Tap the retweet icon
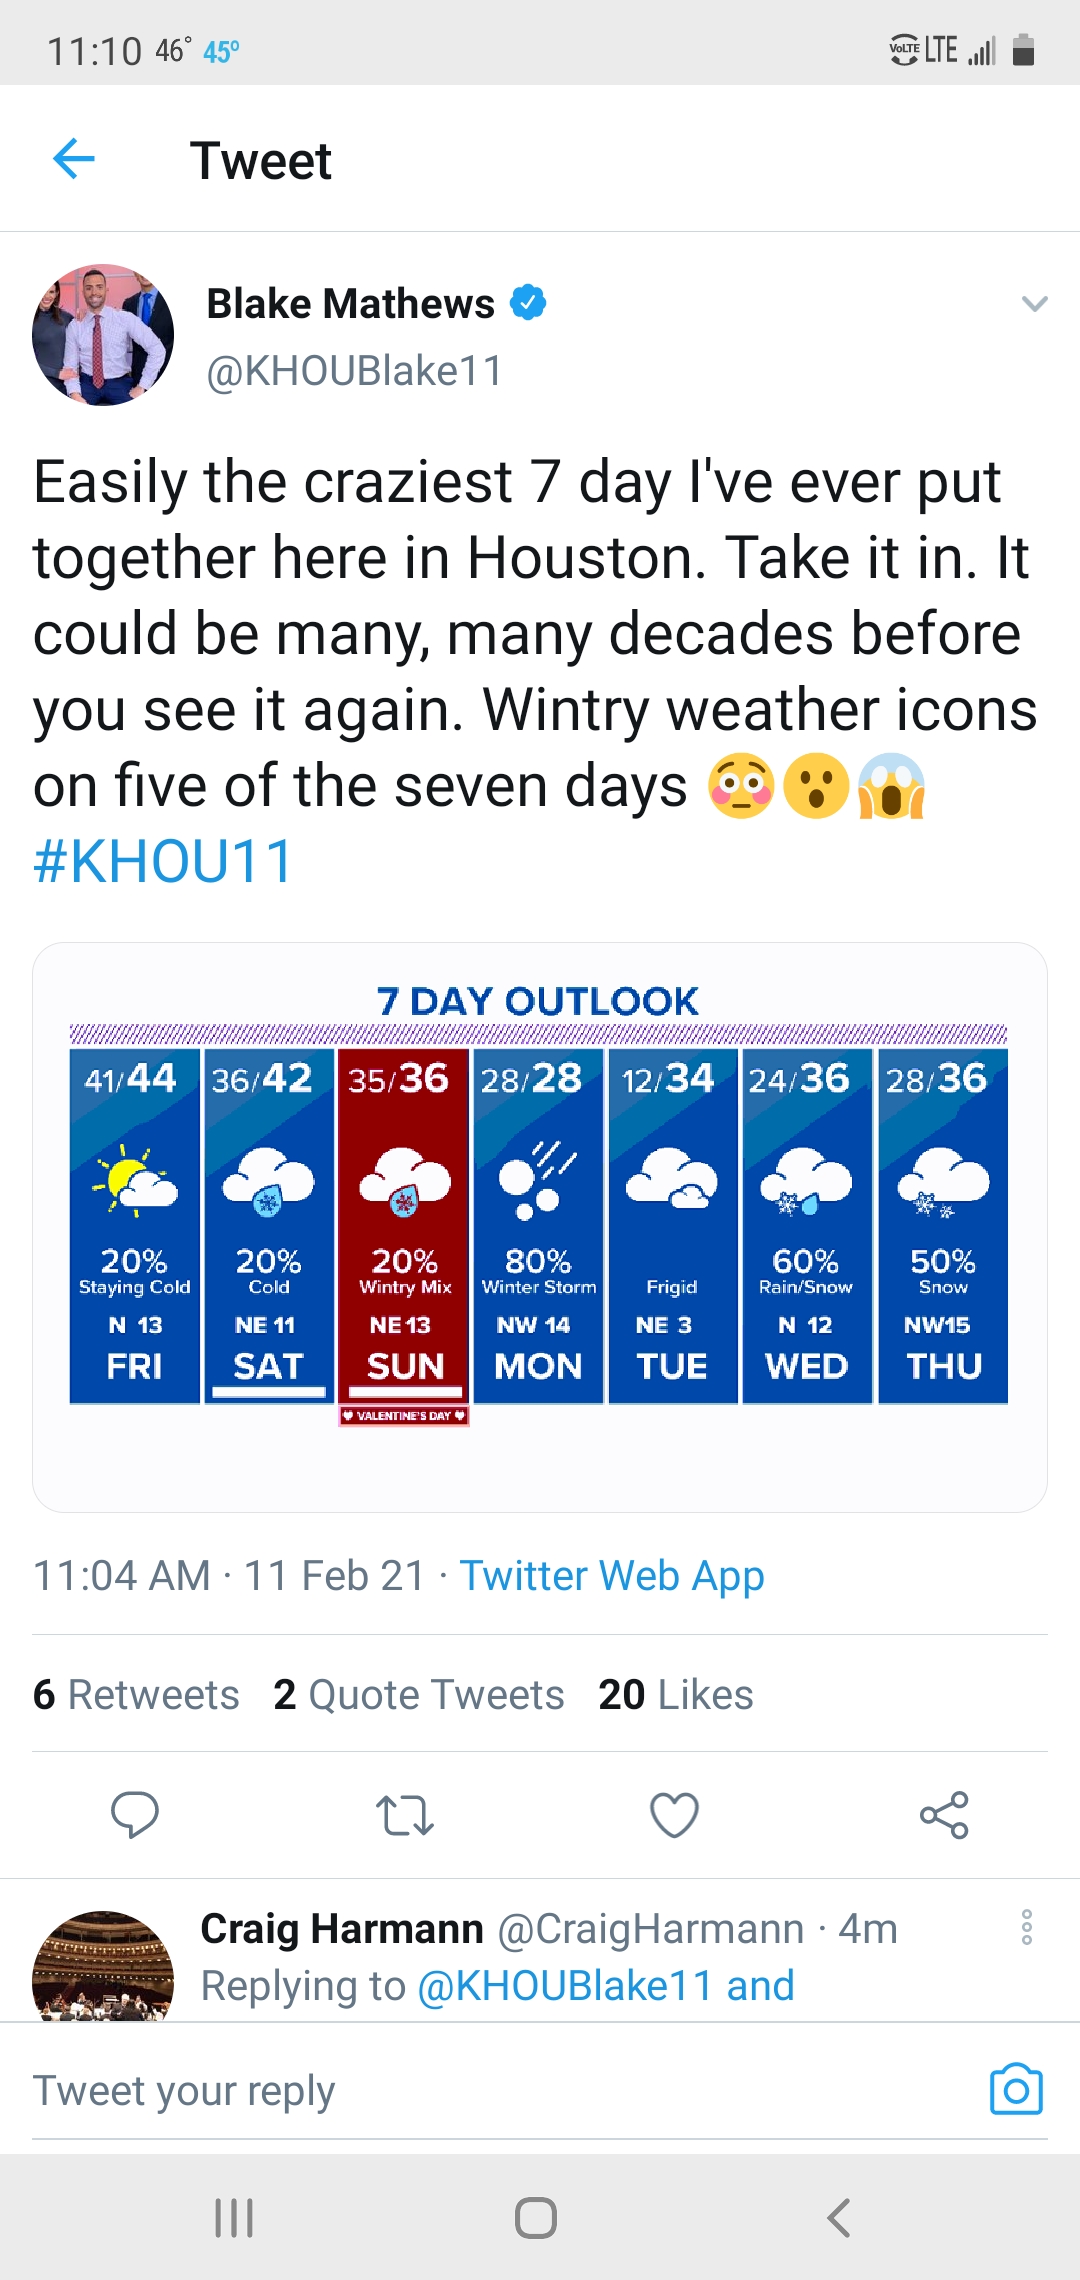The height and width of the screenshot is (2280, 1080). point(404,1815)
